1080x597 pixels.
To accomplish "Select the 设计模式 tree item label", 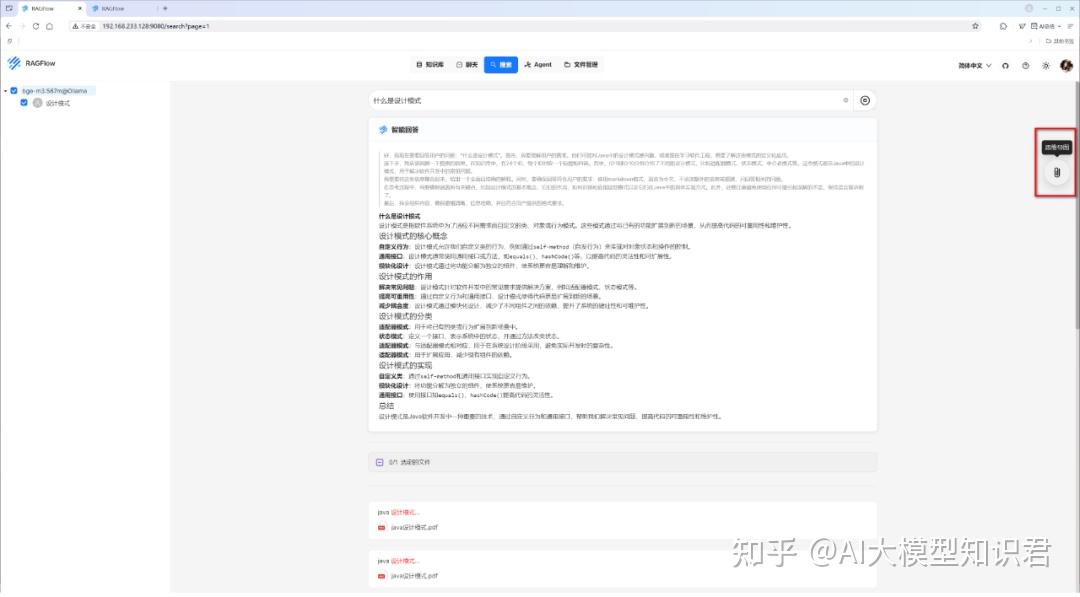I will [x=58, y=103].
